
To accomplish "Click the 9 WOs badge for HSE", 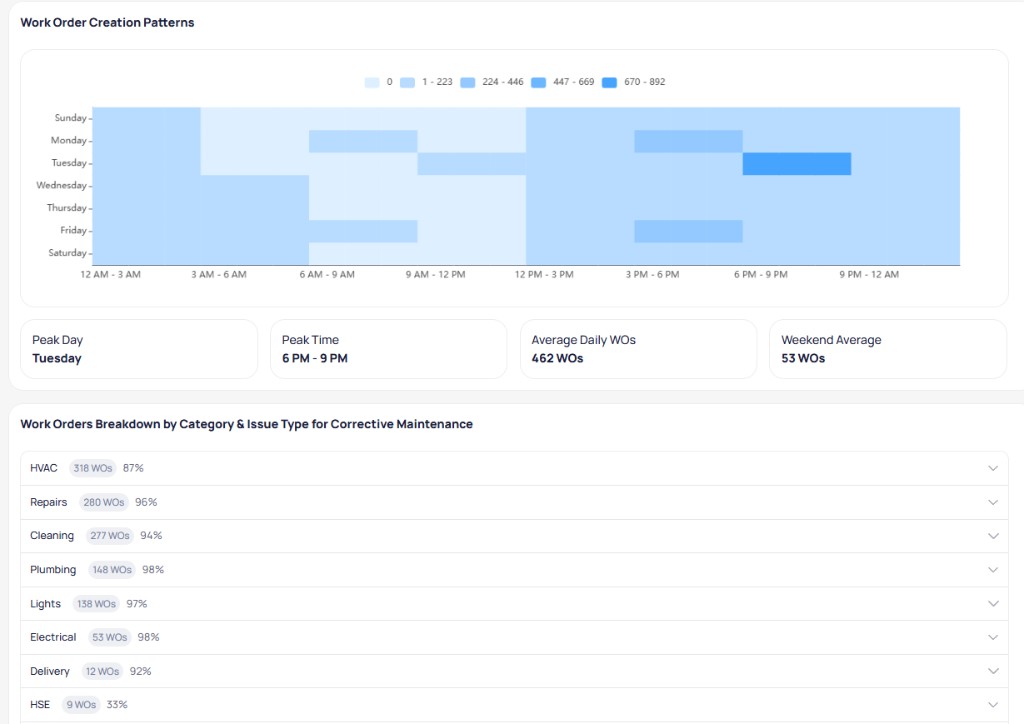I will [81, 704].
